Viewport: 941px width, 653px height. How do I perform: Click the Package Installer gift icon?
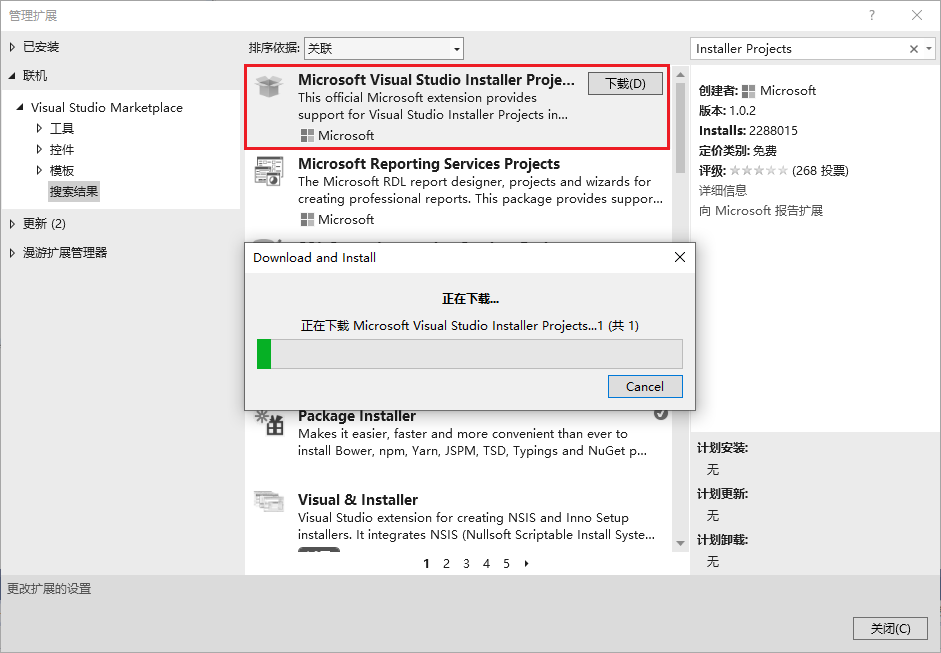tap(269, 423)
